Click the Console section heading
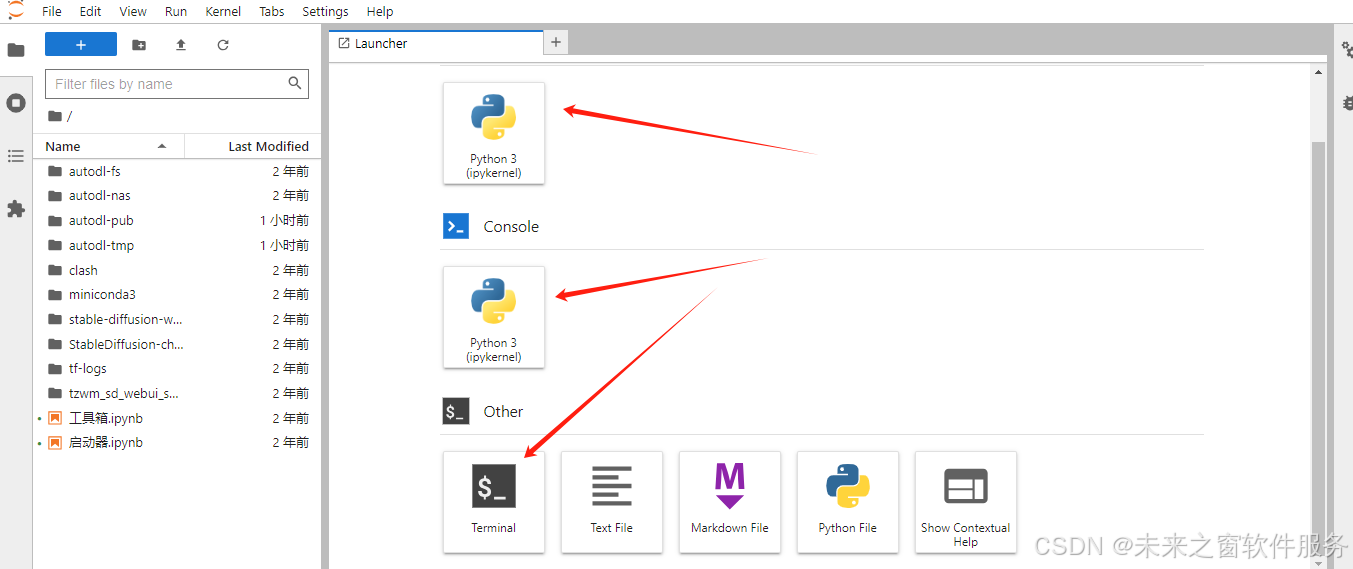 click(x=511, y=227)
